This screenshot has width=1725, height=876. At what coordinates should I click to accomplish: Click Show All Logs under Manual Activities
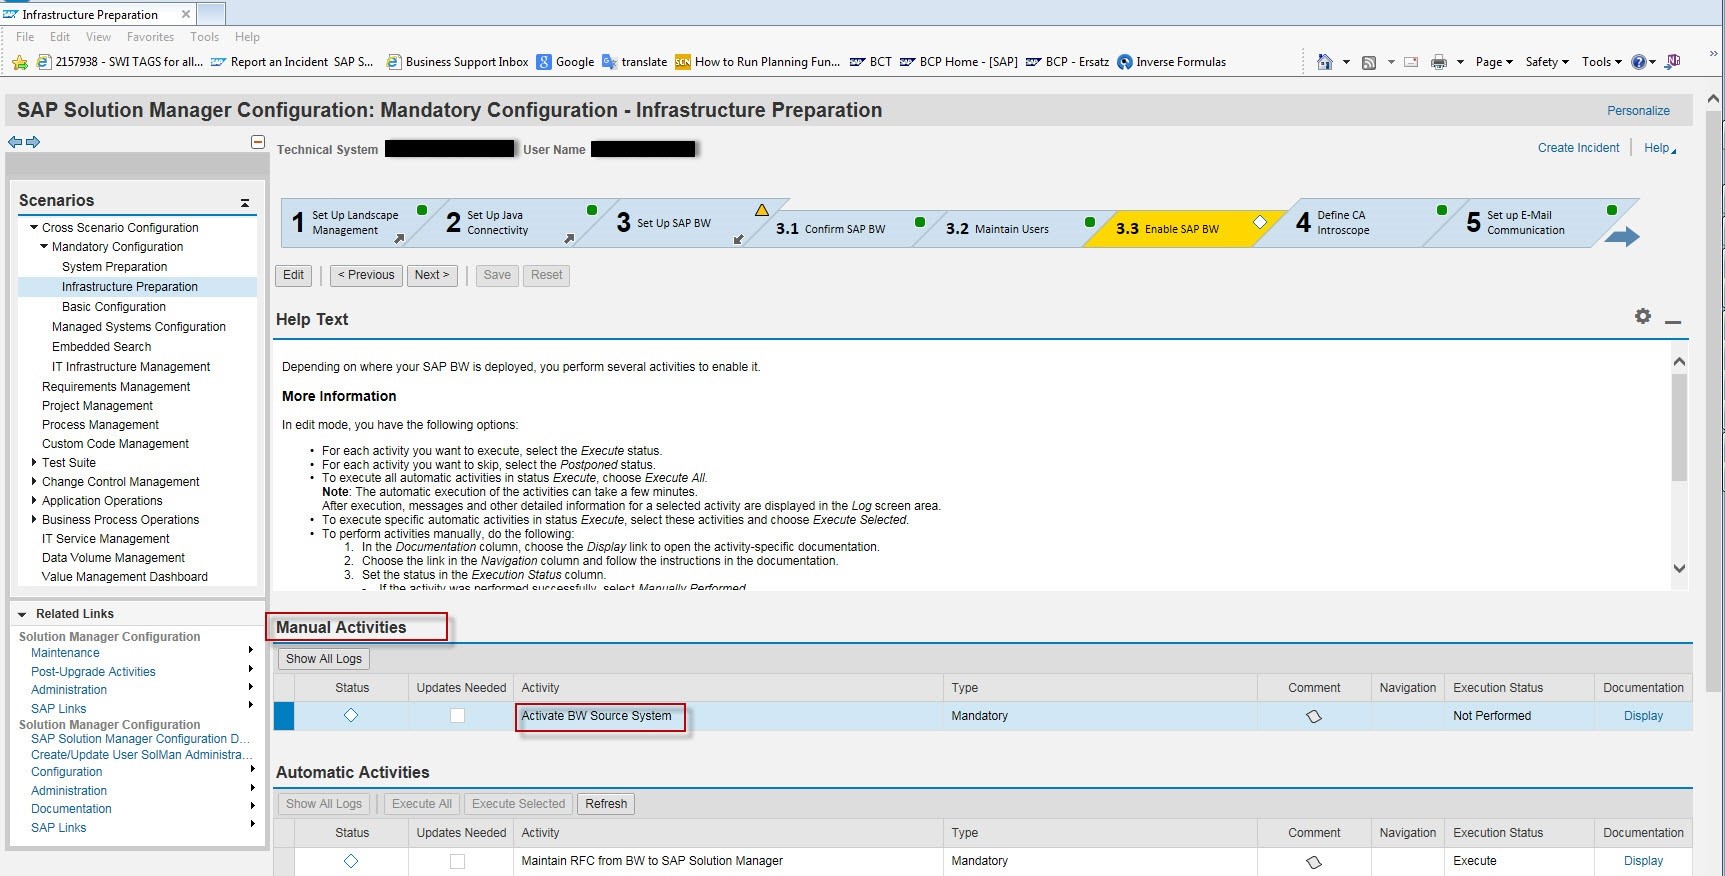pos(324,659)
